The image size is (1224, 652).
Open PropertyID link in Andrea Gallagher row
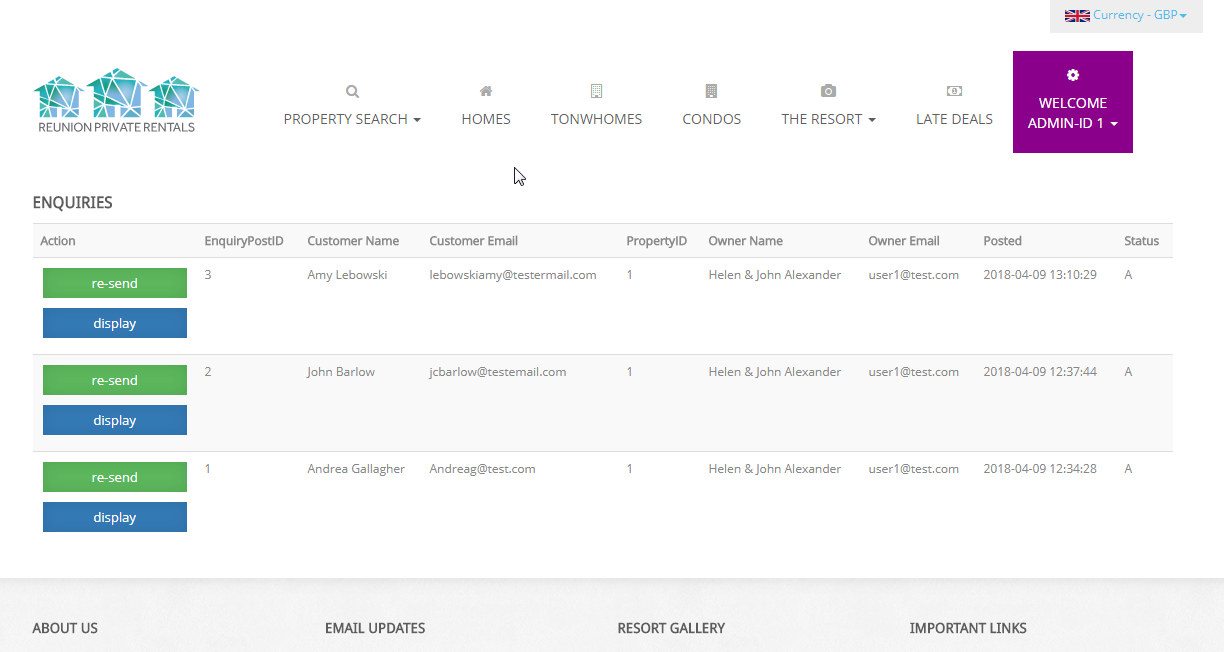coord(630,469)
